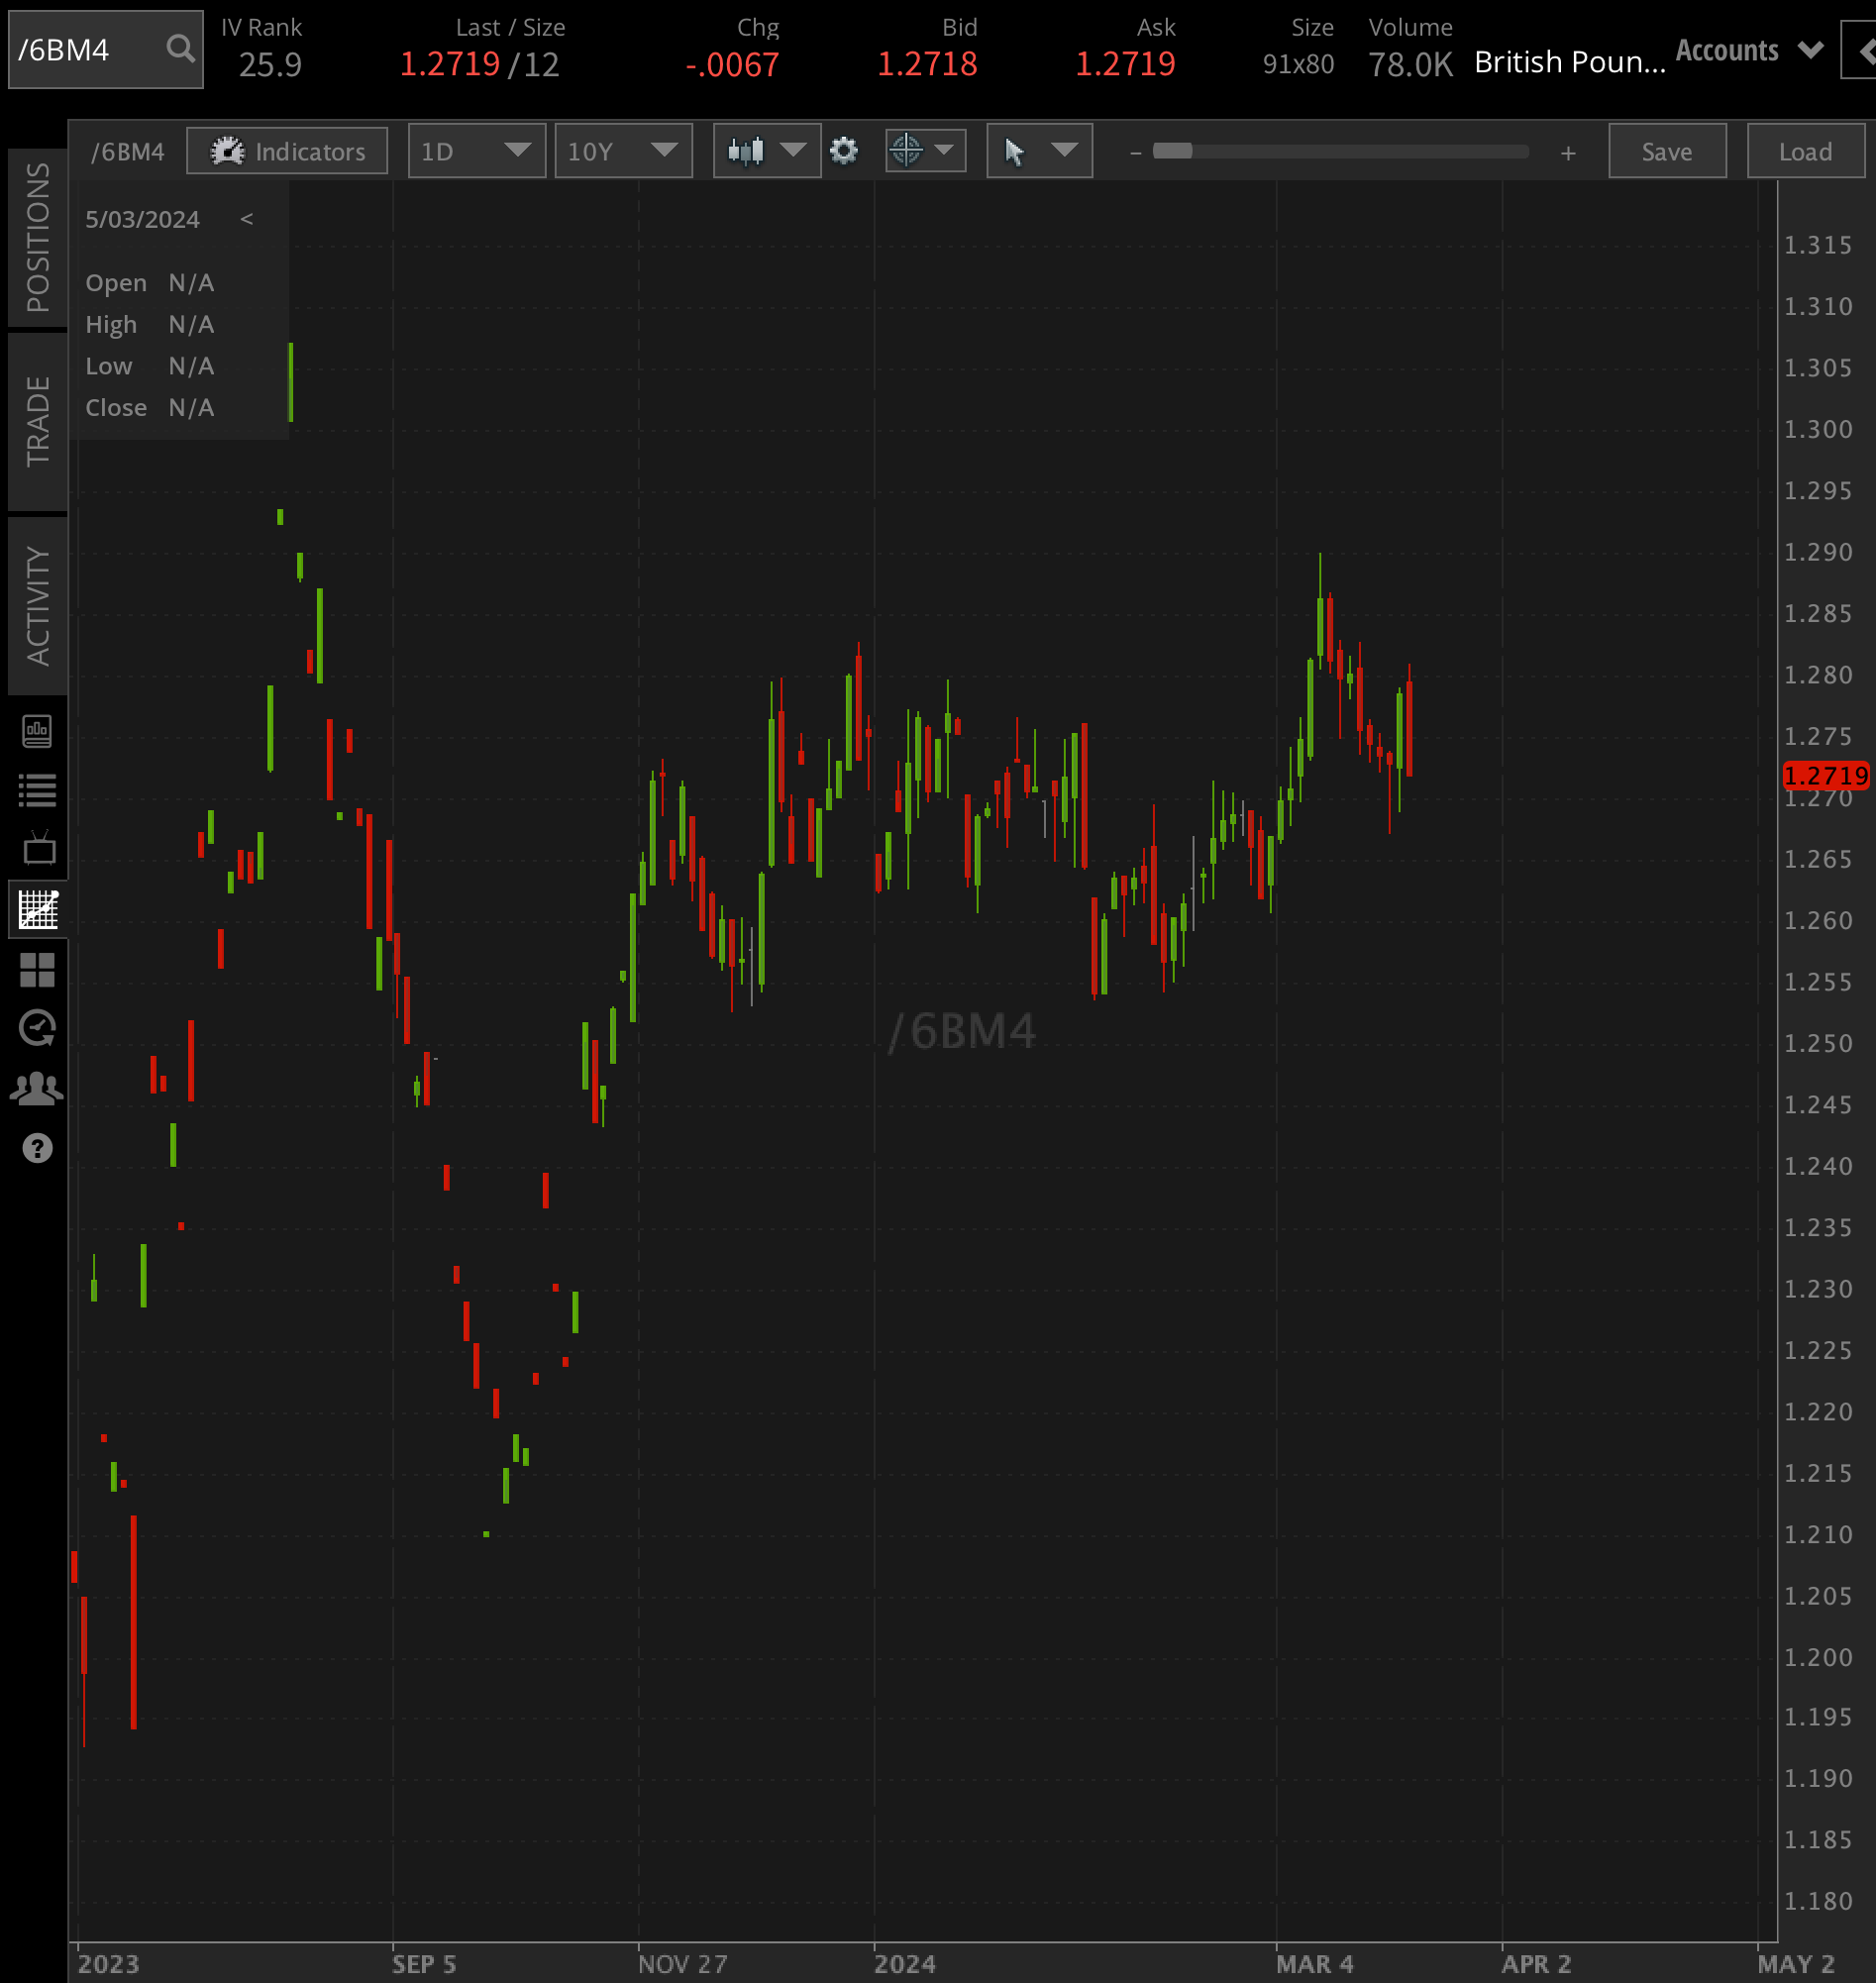Click the Ask price 1.2719 in header
This screenshot has height=1983, width=1876.
pyautogui.click(x=1125, y=65)
